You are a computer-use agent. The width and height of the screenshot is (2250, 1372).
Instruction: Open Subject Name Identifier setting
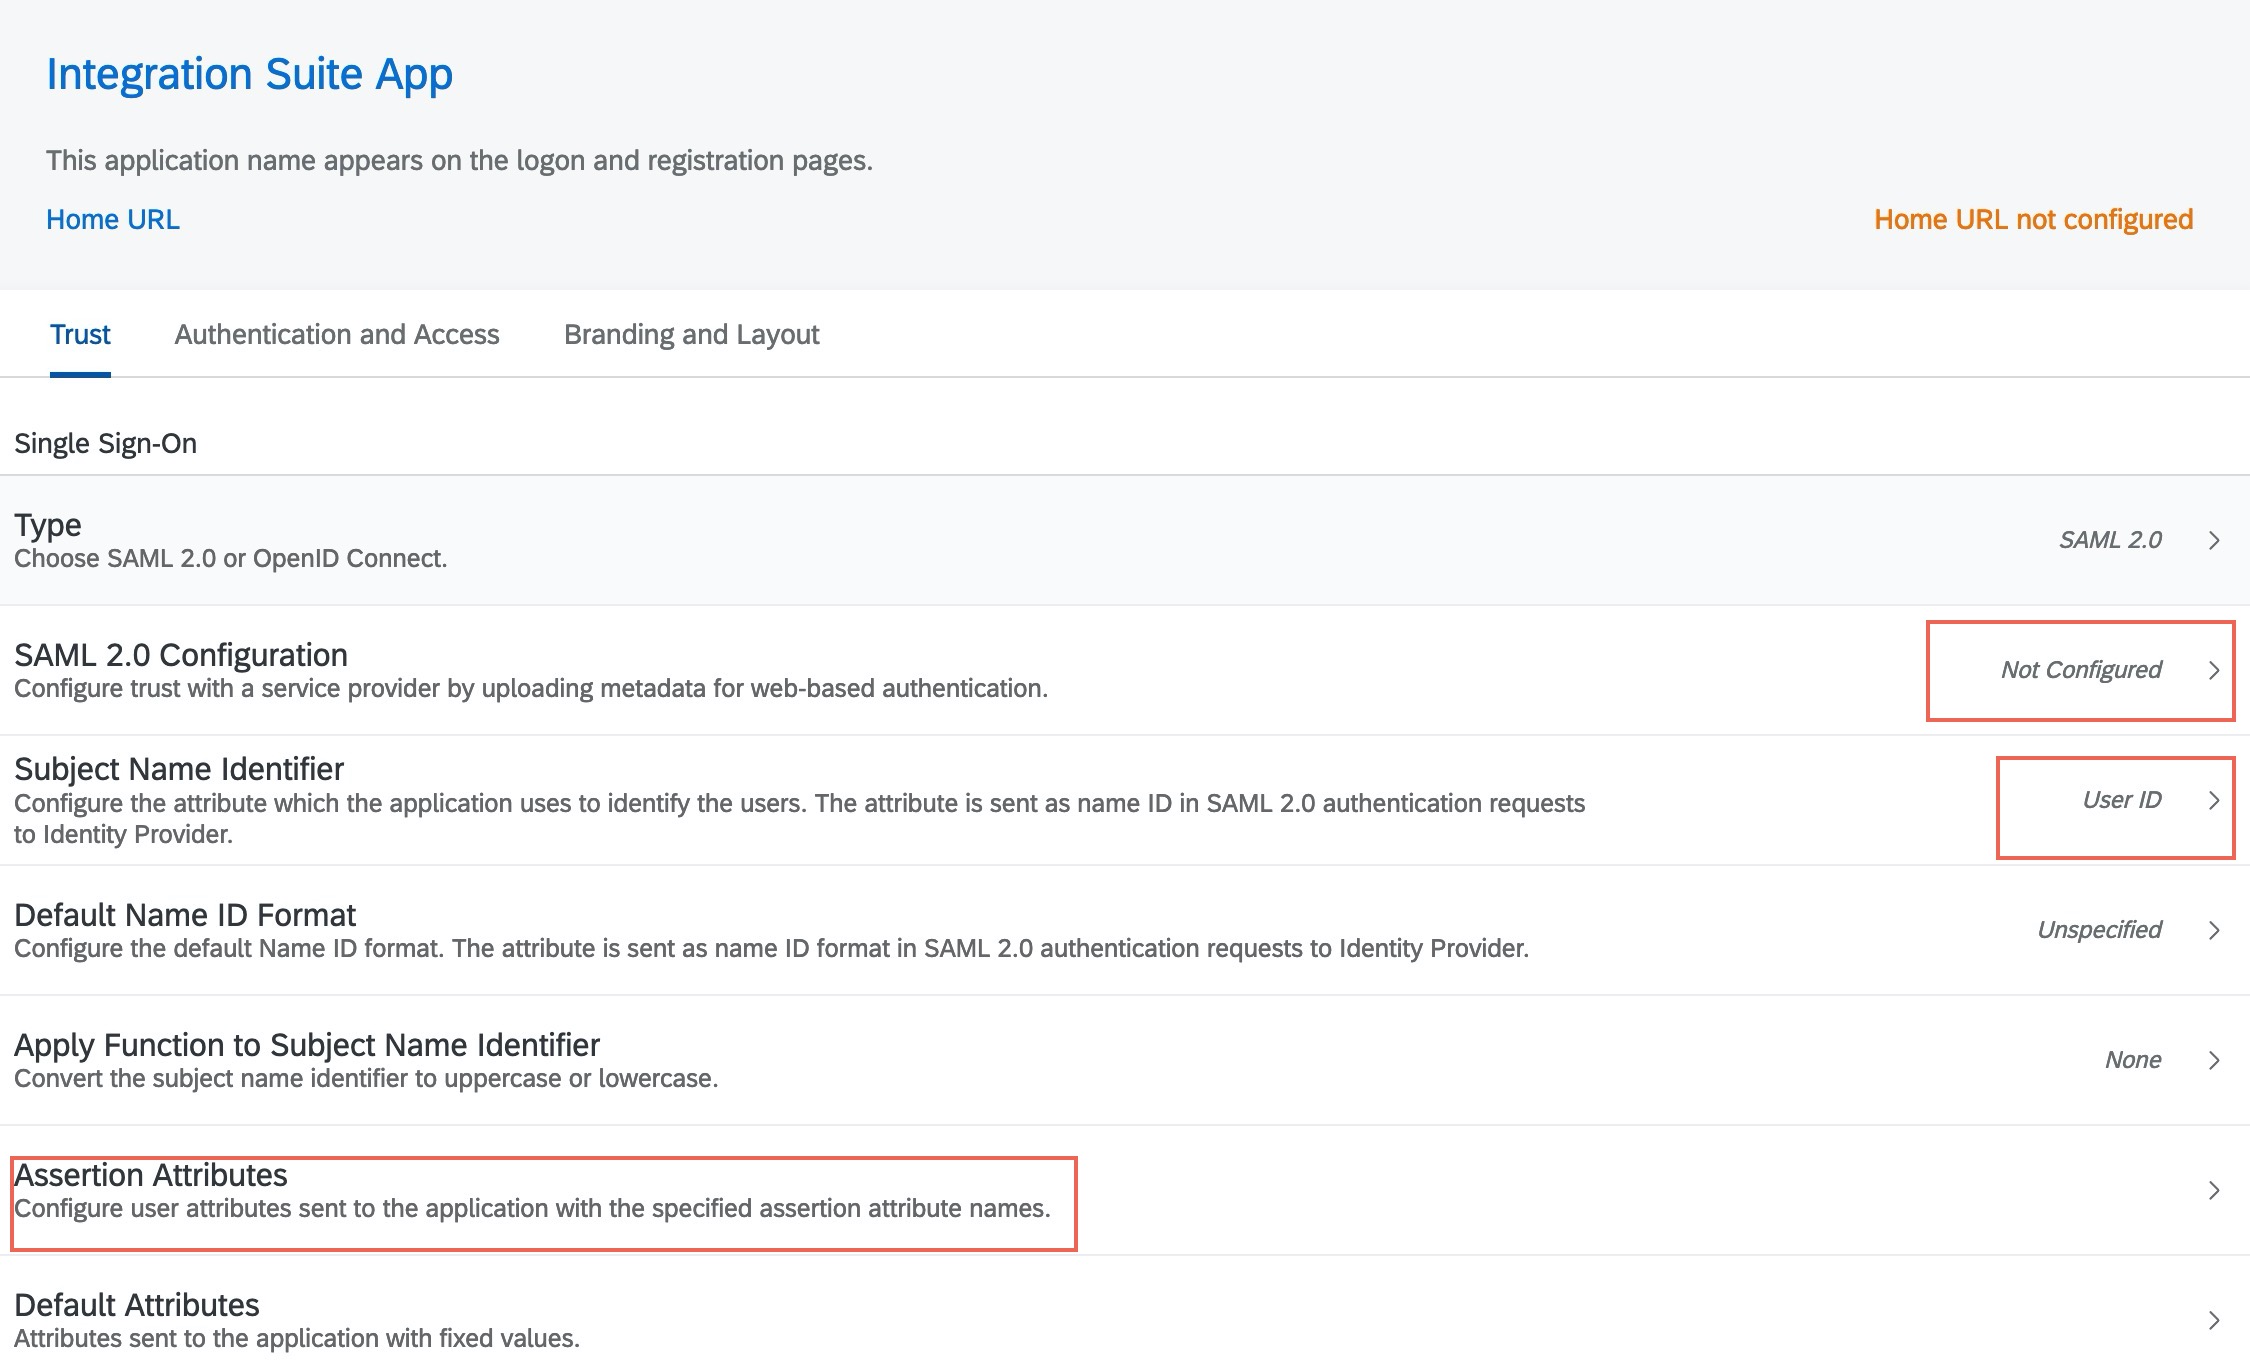pos(179,769)
